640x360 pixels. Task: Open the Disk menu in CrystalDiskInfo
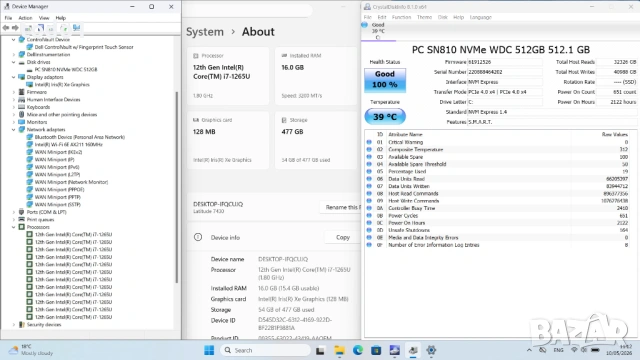[x=443, y=17]
